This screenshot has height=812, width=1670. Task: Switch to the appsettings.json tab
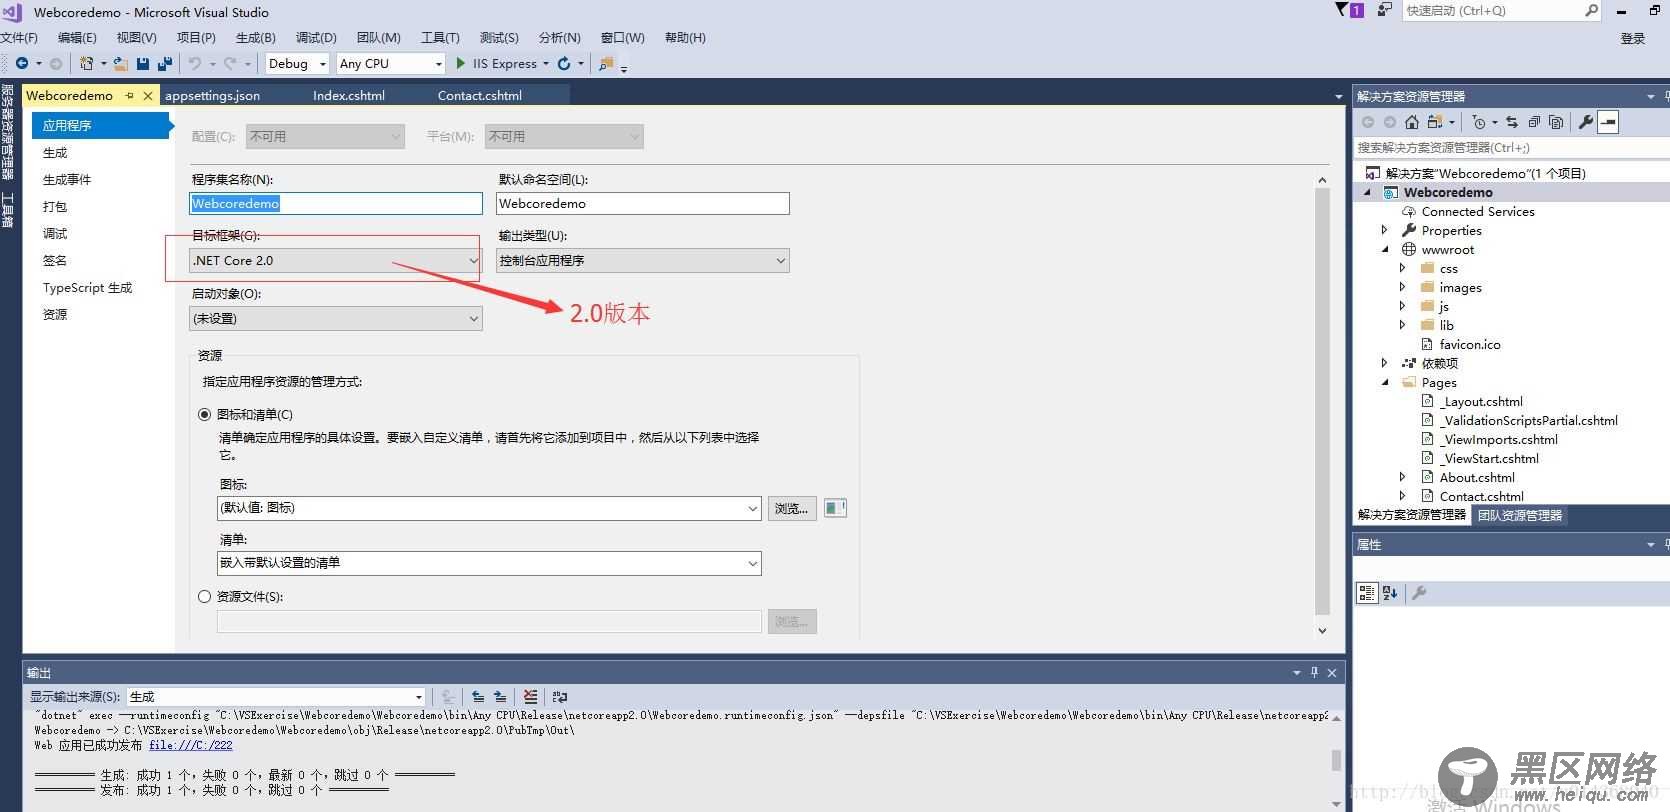[x=212, y=96]
